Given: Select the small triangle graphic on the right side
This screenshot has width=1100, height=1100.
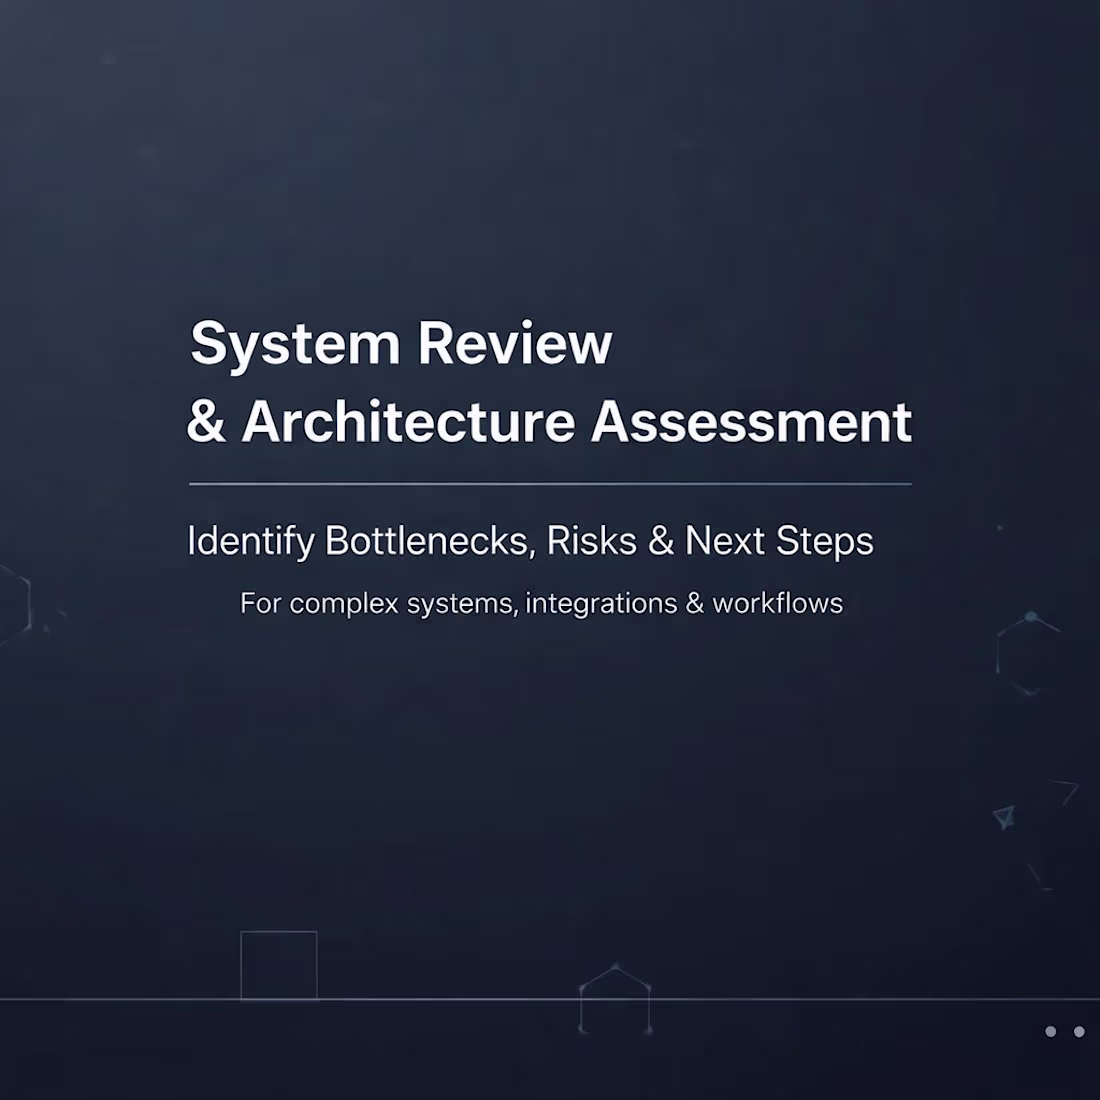Looking at the screenshot, I should (1005, 818).
